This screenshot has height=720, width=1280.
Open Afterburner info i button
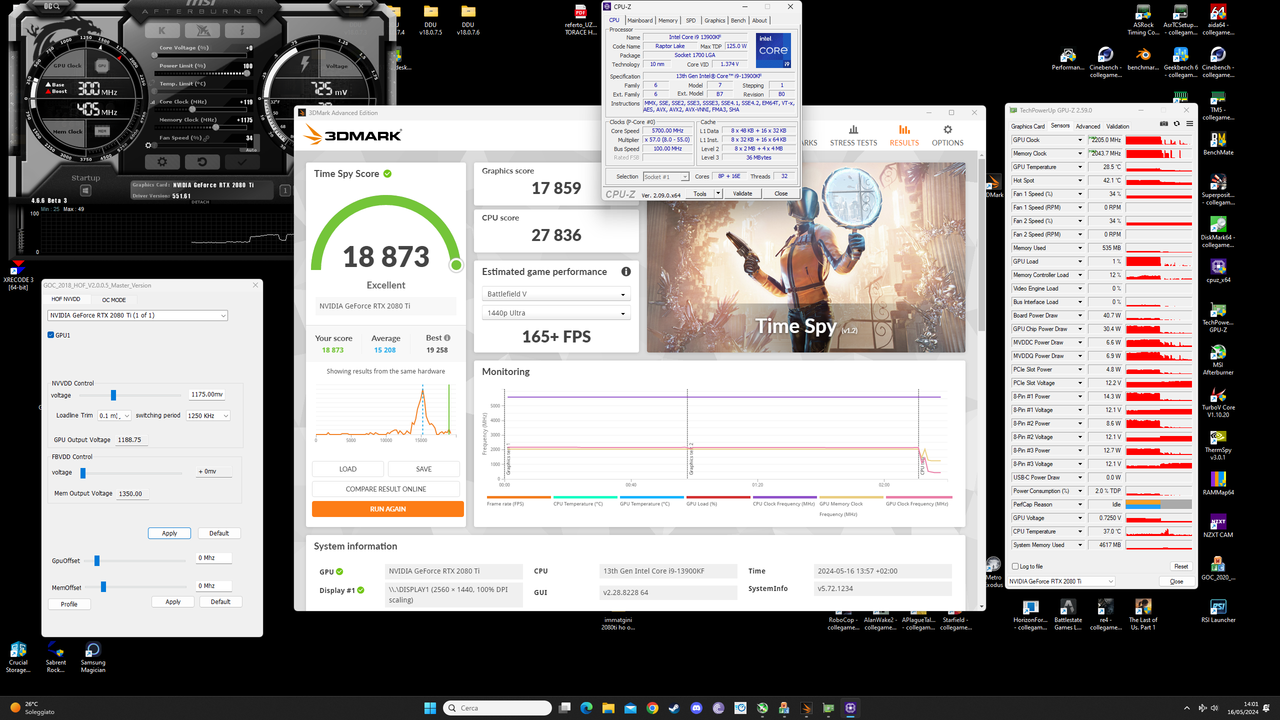tap(241, 30)
